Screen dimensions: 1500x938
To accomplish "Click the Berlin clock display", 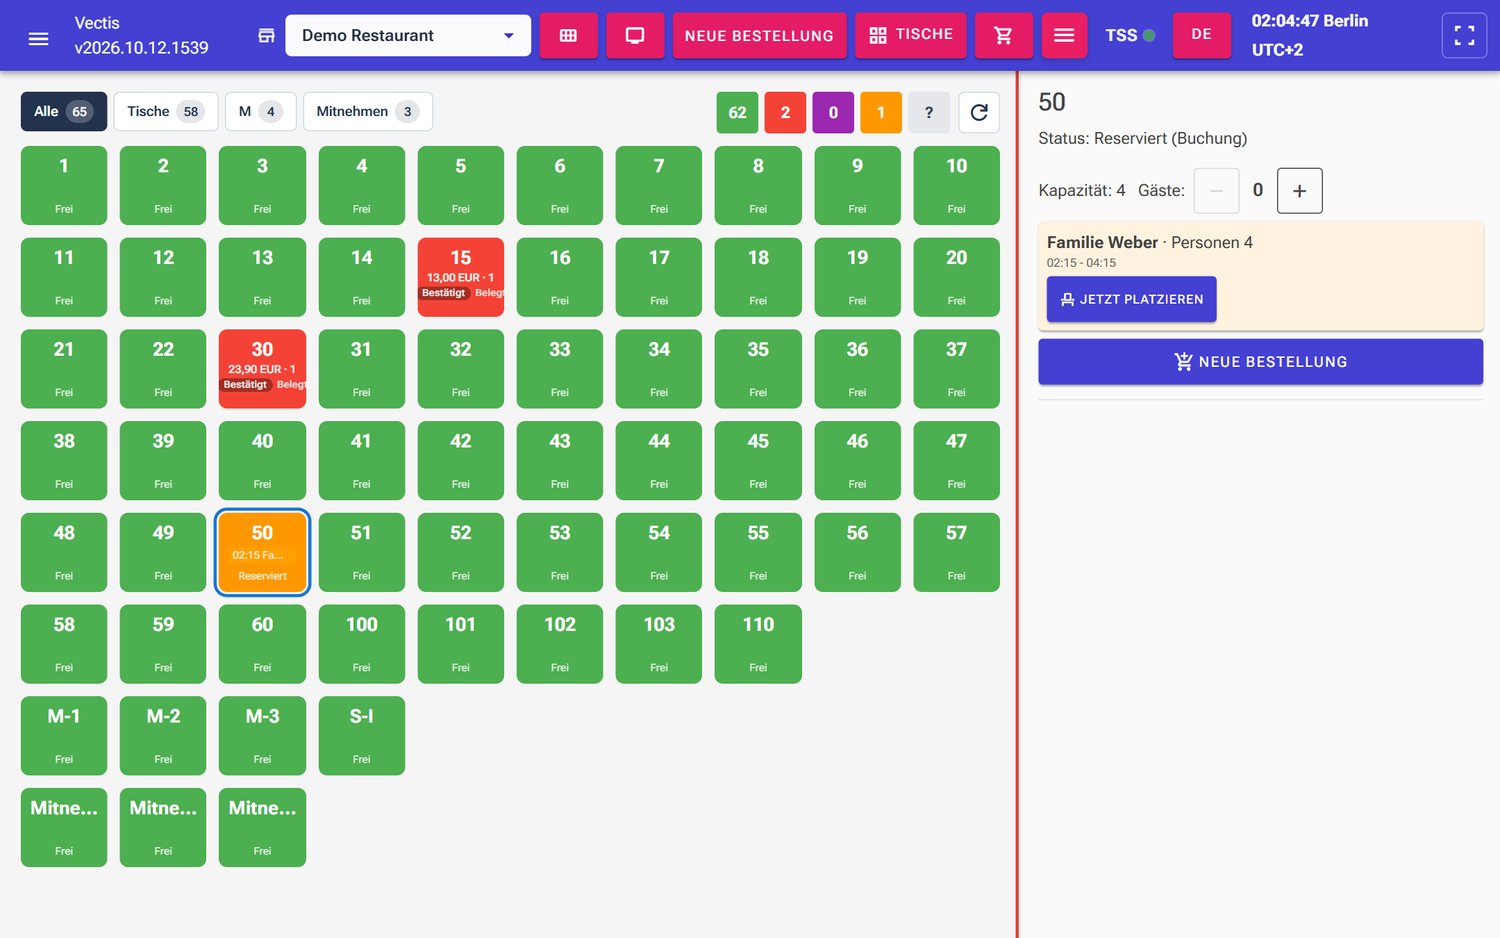I will pos(1310,35).
